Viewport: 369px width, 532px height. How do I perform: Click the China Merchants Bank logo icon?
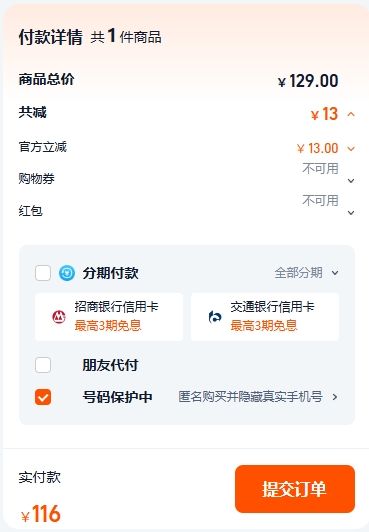tap(59, 317)
